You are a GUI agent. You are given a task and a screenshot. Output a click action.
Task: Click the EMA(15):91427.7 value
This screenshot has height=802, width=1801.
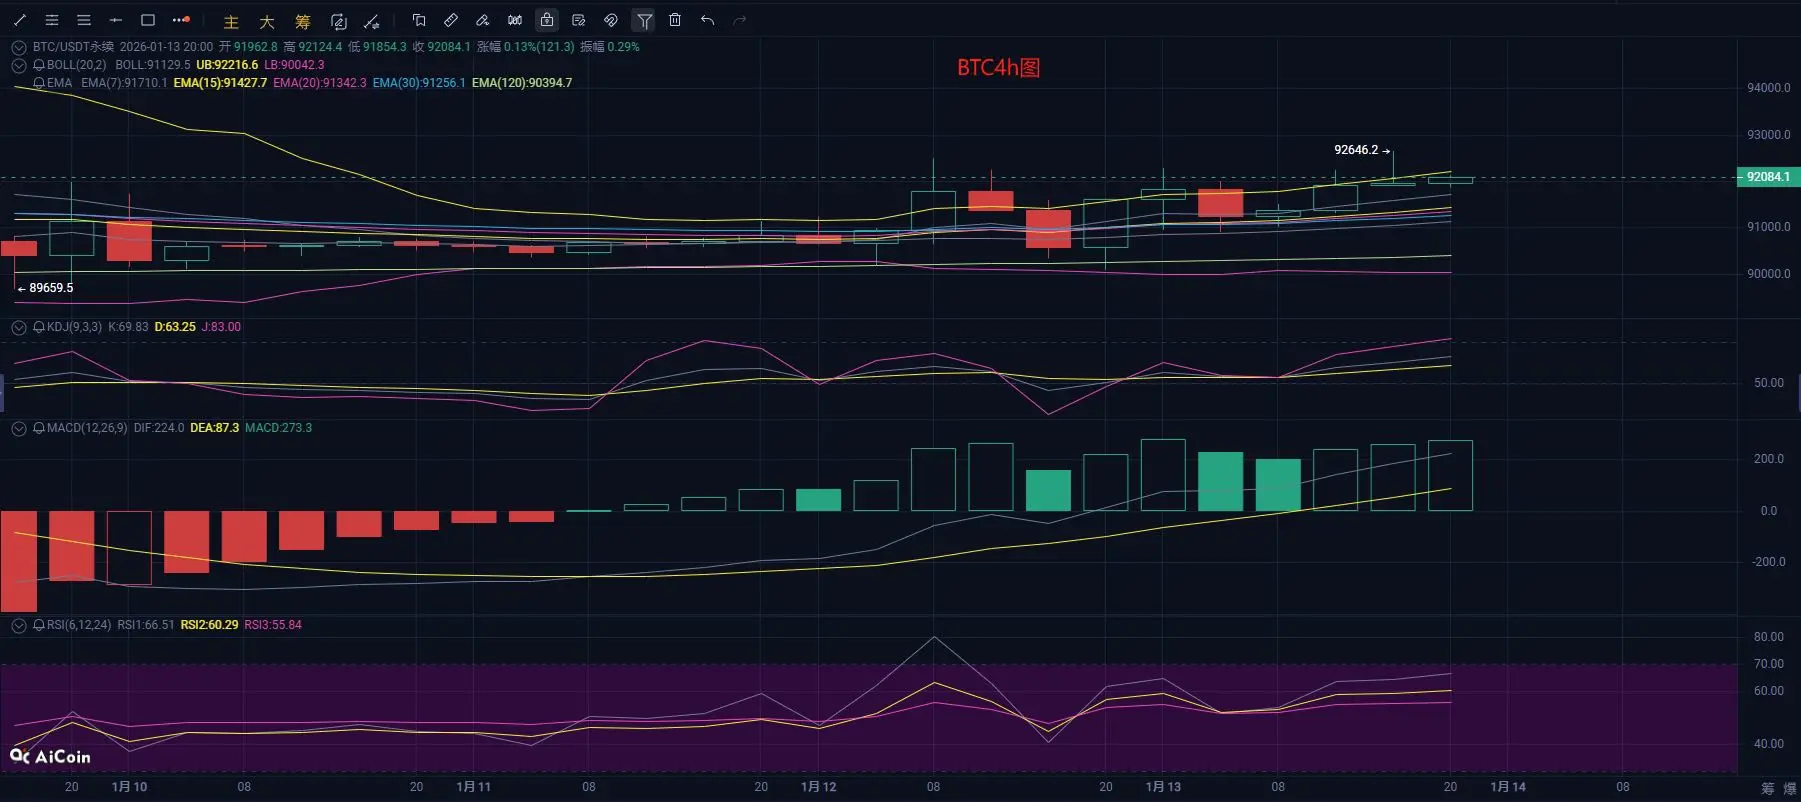click(x=220, y=83)
